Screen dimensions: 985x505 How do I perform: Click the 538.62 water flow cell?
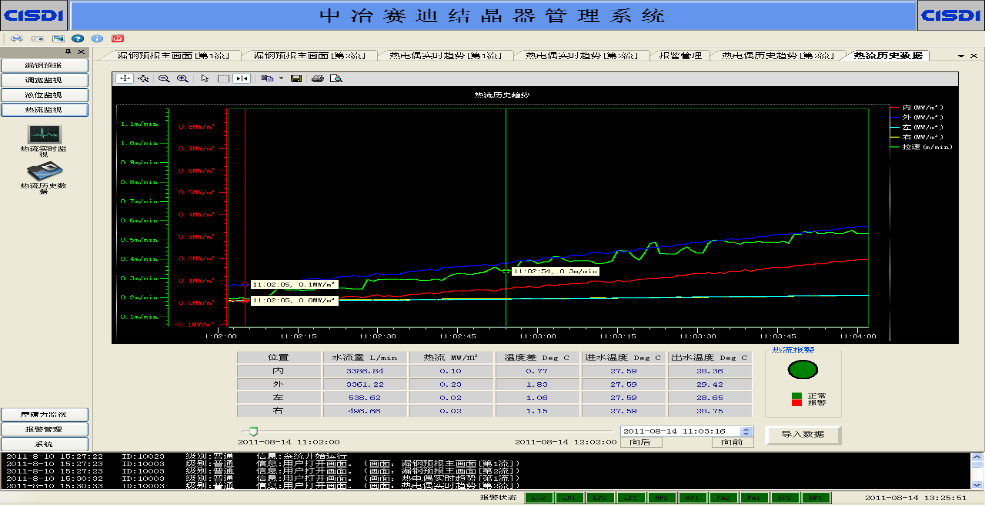[364, 398]
